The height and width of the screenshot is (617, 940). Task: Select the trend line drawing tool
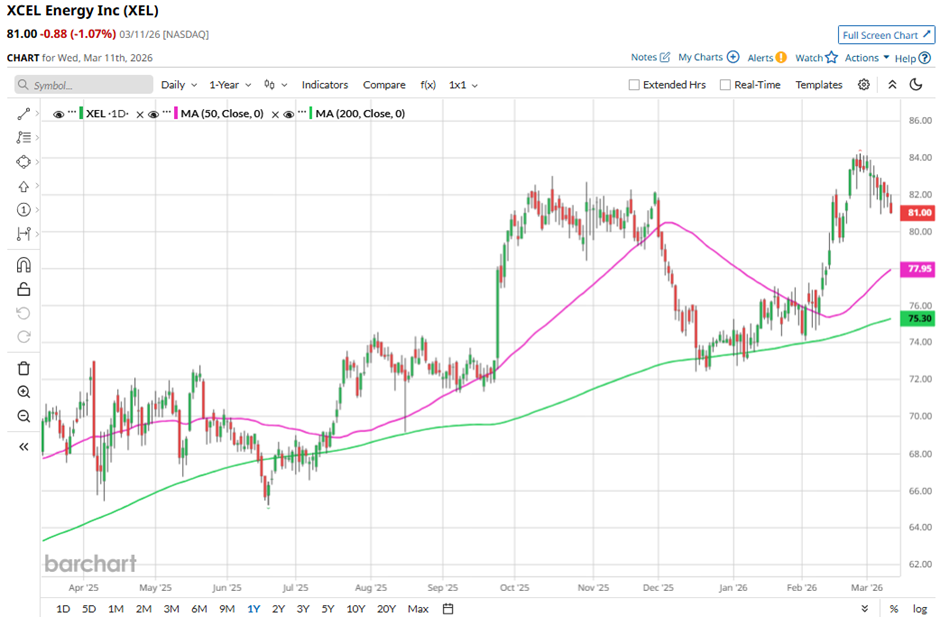24,114
